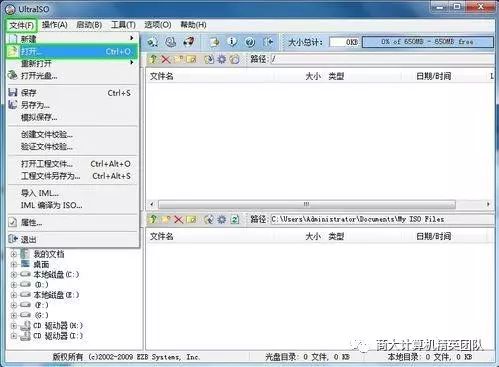Expand the (D:) drive node

[x=14, y=285]
